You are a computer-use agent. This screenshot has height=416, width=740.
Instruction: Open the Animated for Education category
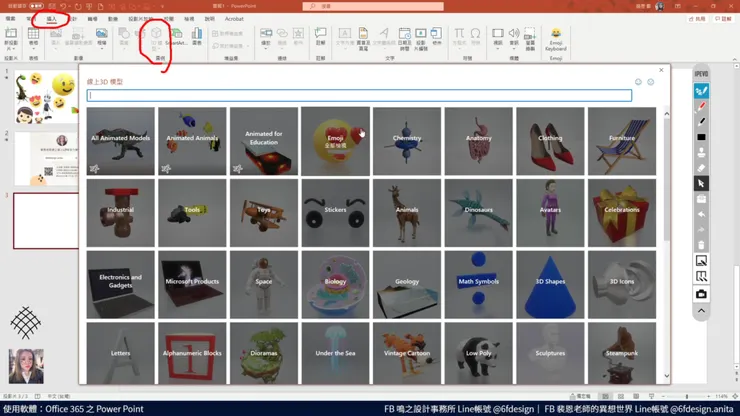[264, 141]
